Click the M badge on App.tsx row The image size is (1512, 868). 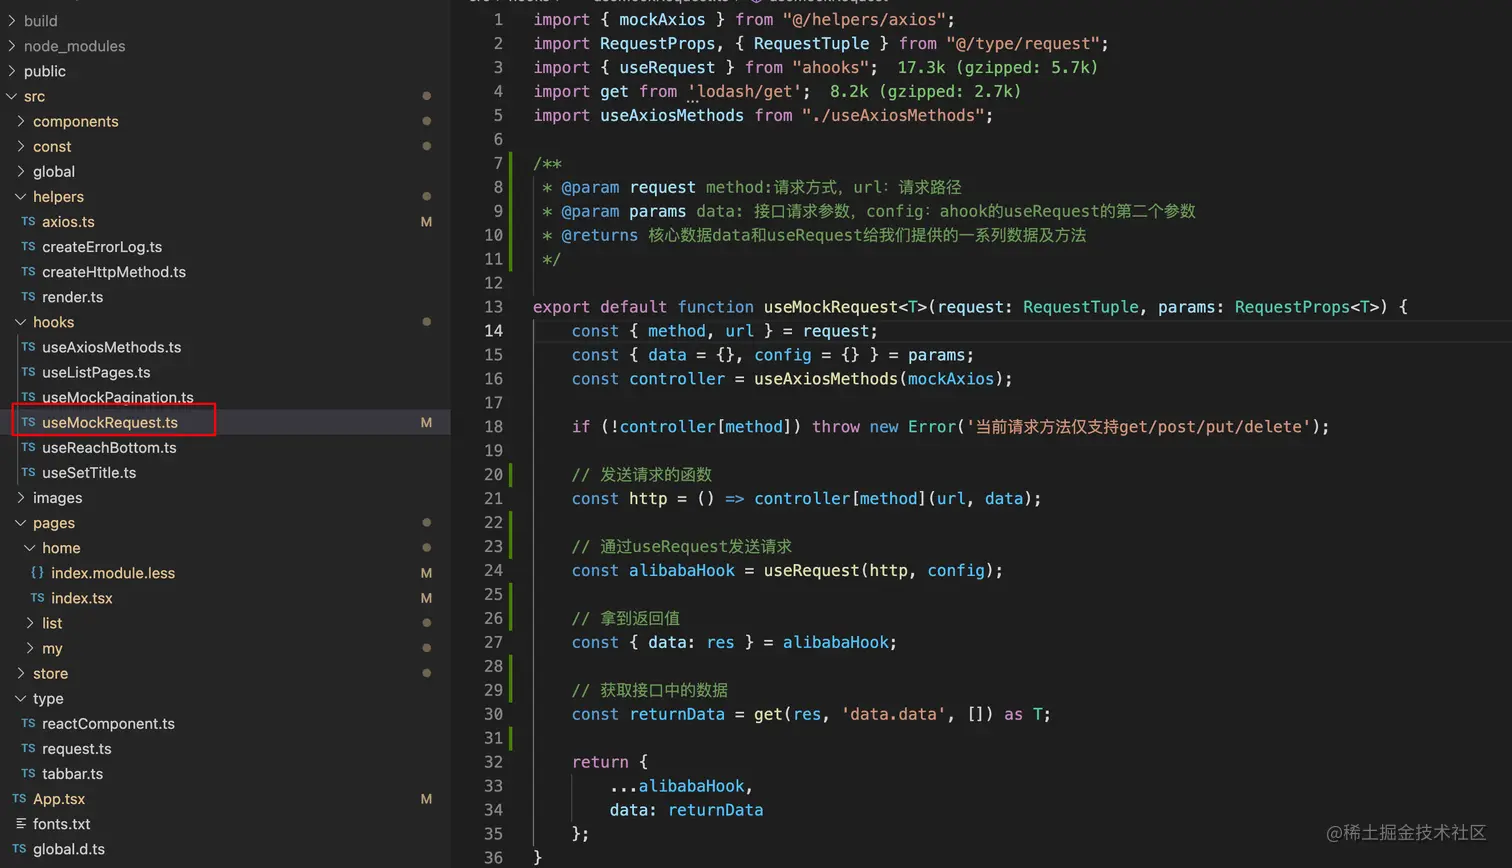coord(426,799)
